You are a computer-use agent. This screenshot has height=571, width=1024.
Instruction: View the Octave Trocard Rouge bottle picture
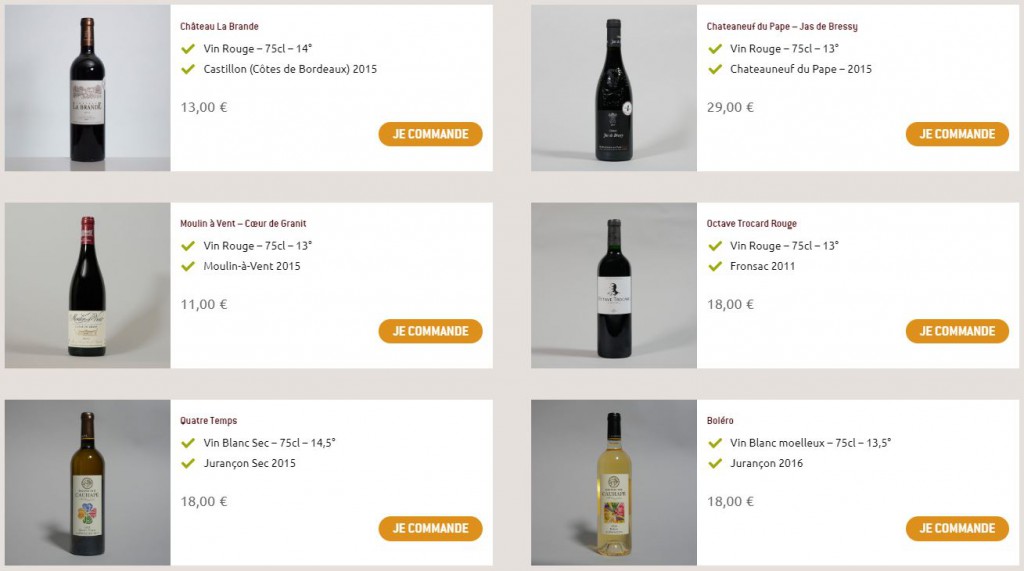(613, 286)
